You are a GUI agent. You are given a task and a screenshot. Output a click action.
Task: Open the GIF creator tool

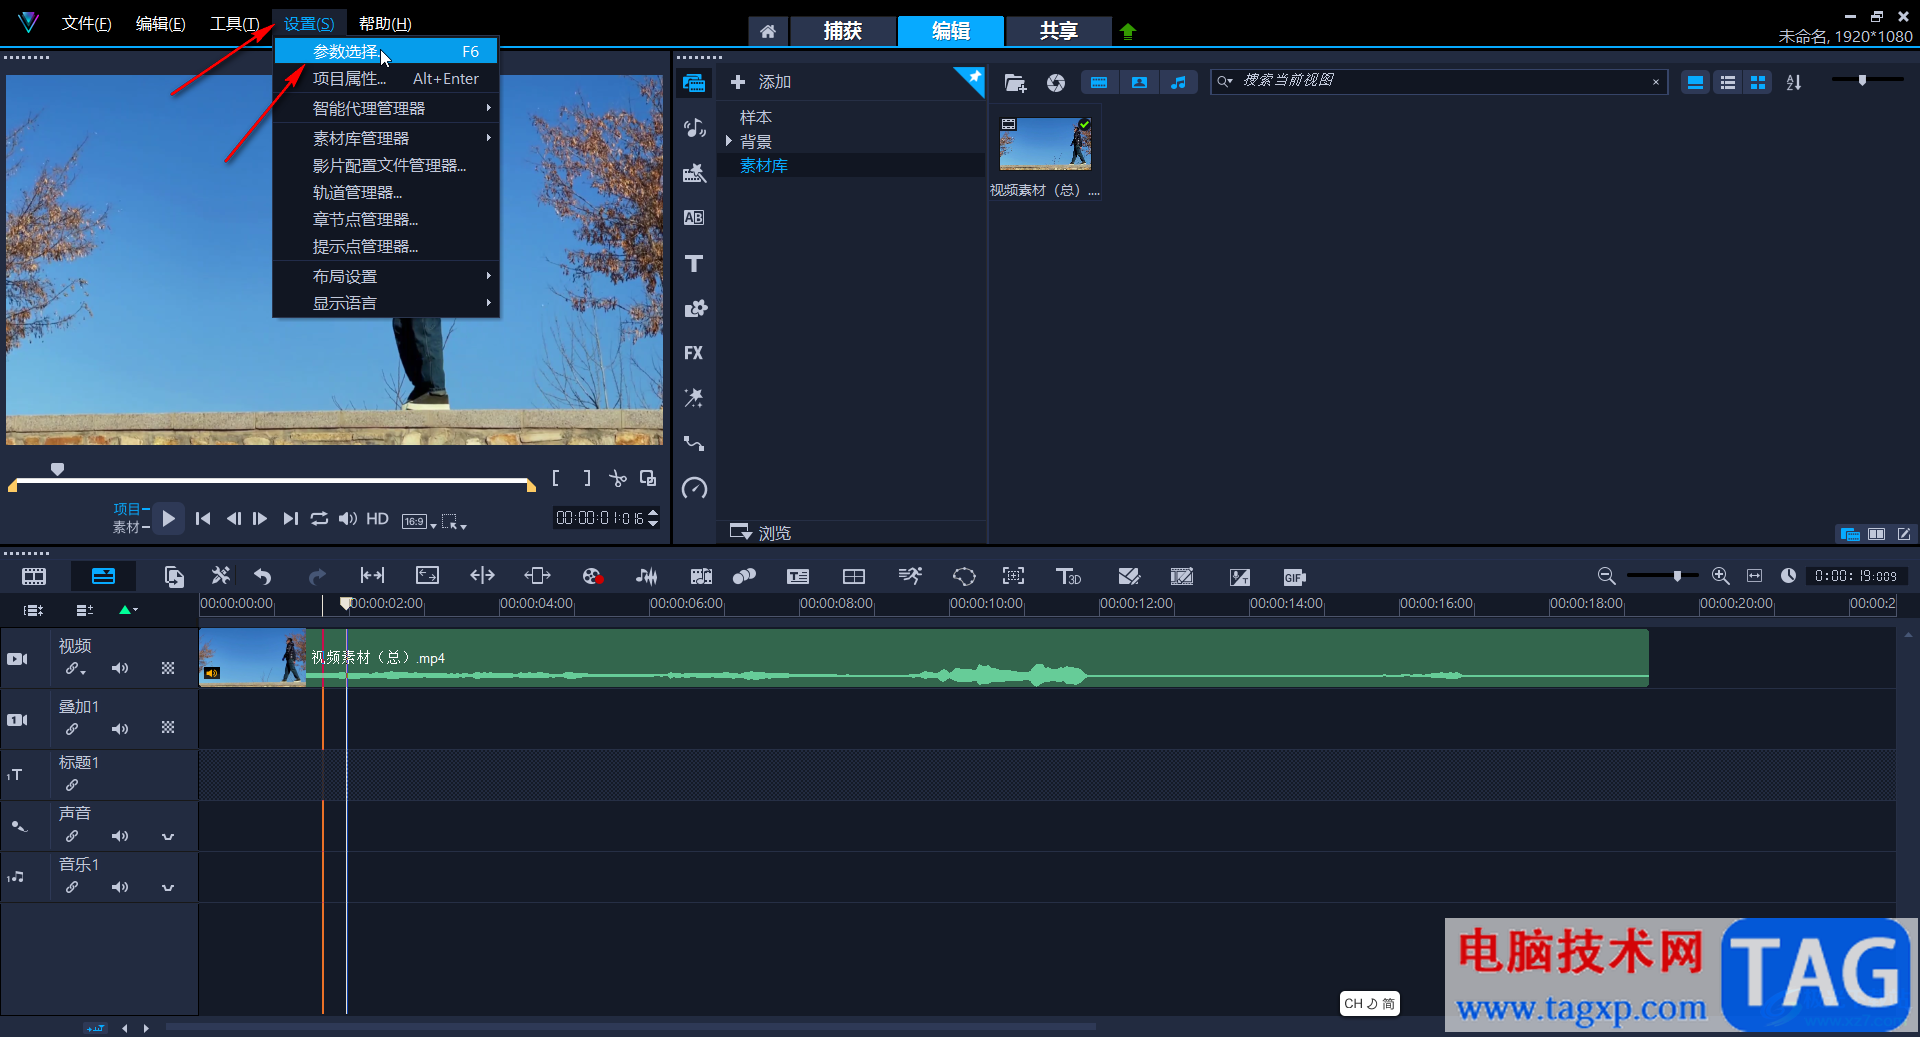1294,577
